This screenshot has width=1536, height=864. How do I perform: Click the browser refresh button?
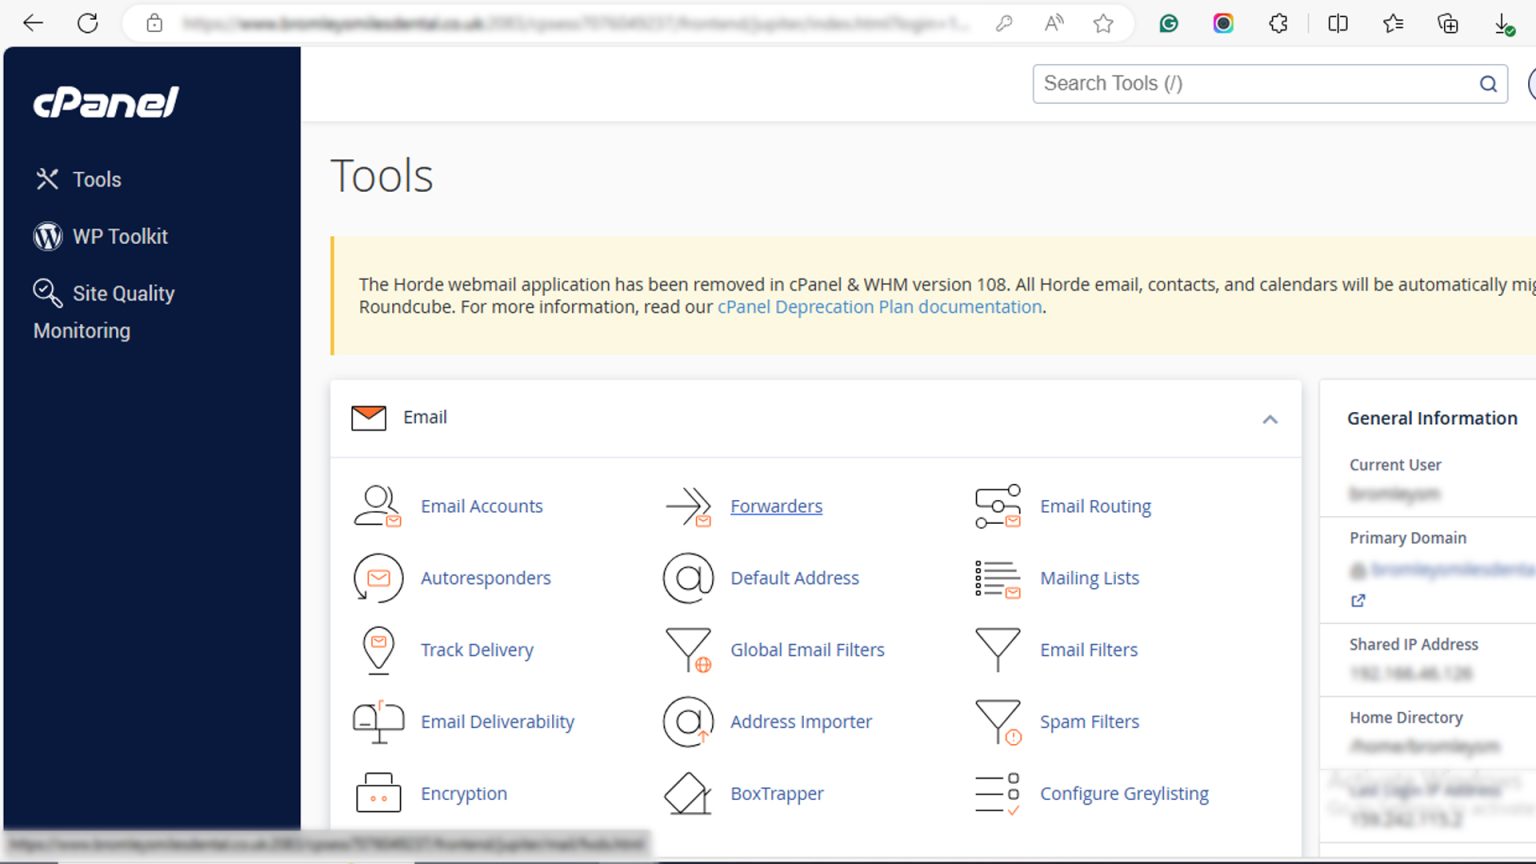point(88,23)
